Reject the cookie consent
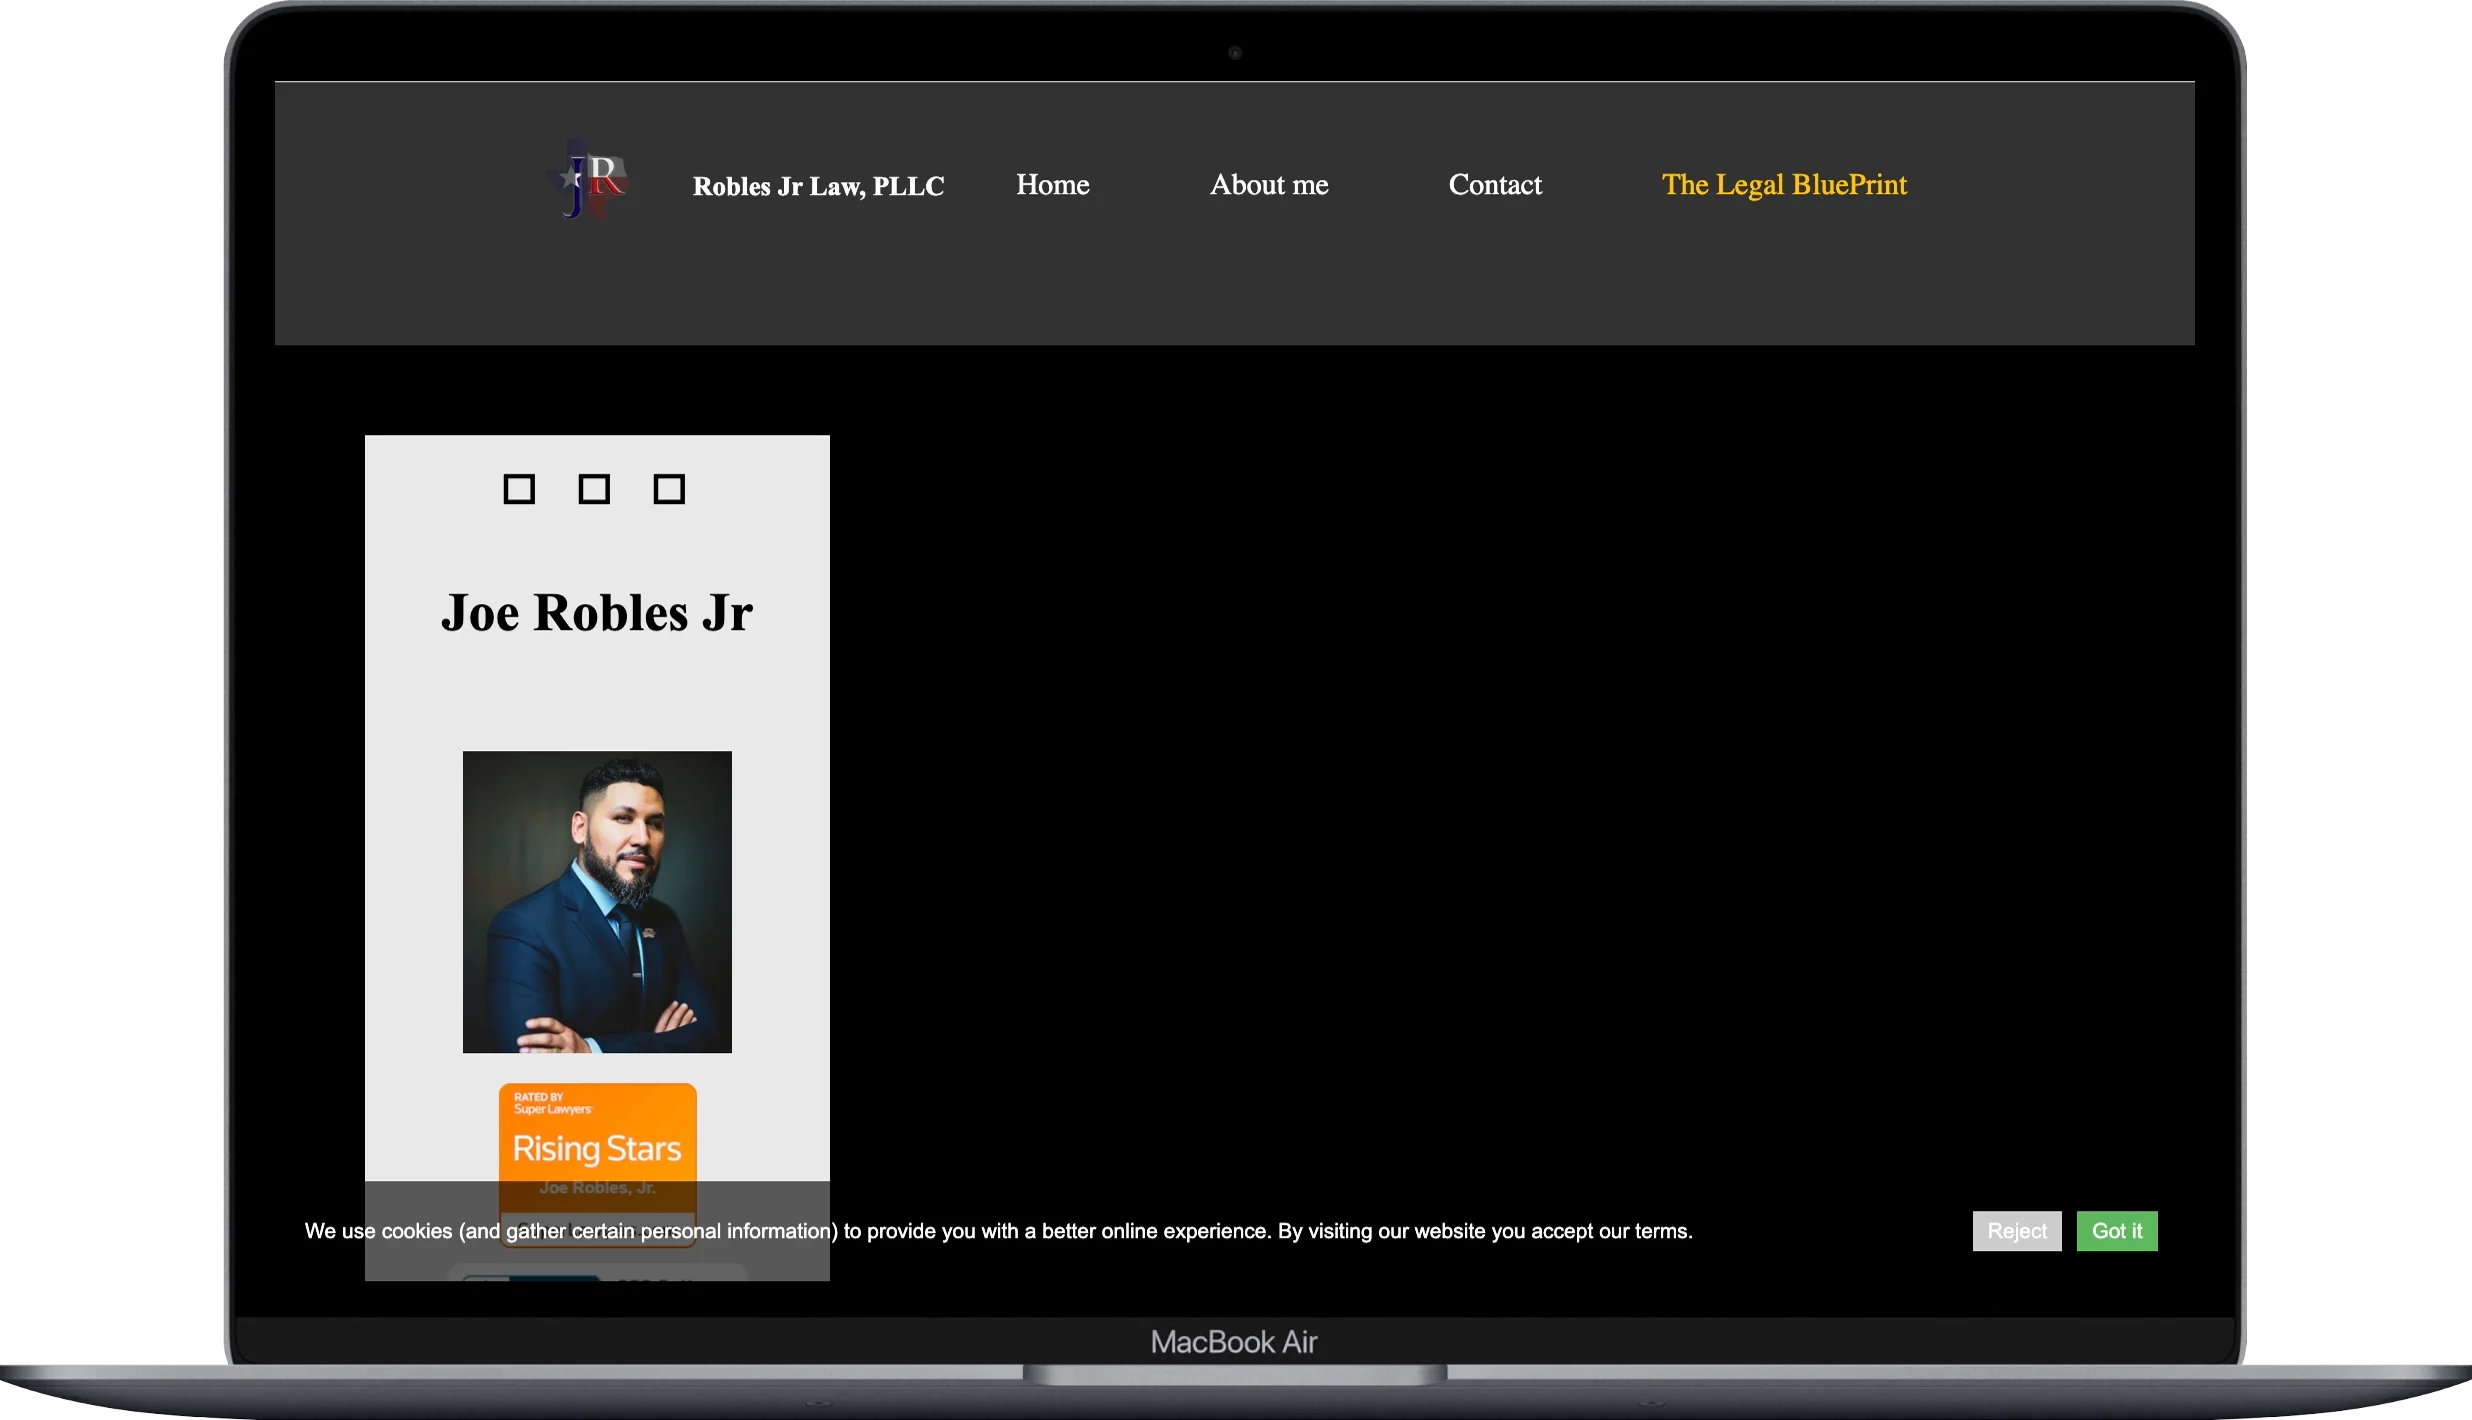2472x1420 pixels. click(2016, 1231)
